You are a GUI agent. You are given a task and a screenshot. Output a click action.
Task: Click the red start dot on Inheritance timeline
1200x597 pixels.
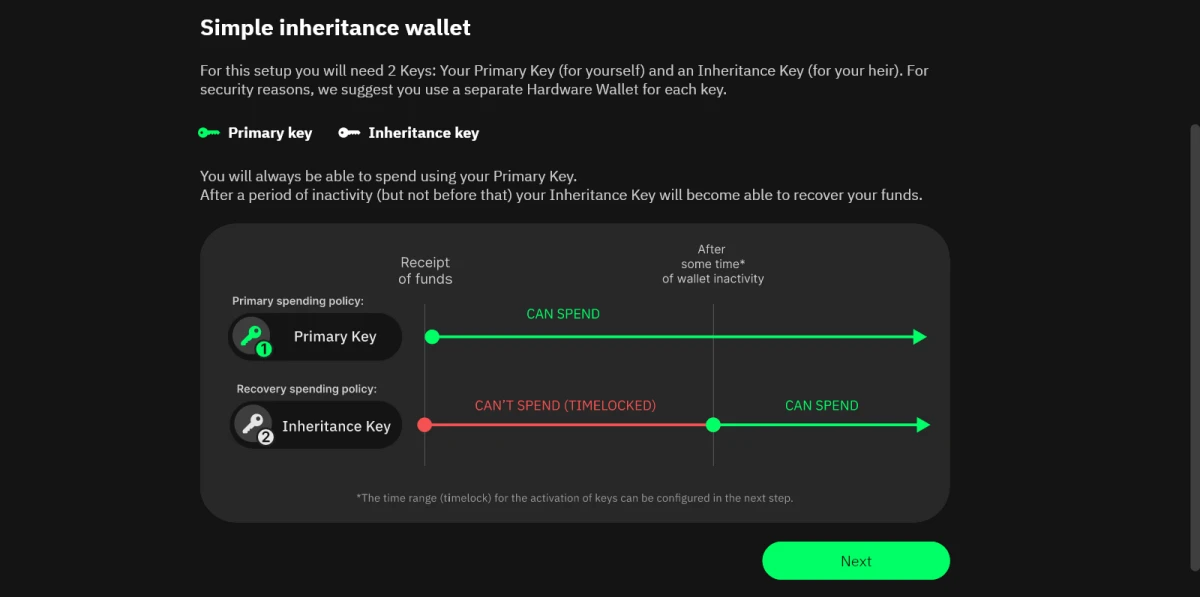[424, 425]
